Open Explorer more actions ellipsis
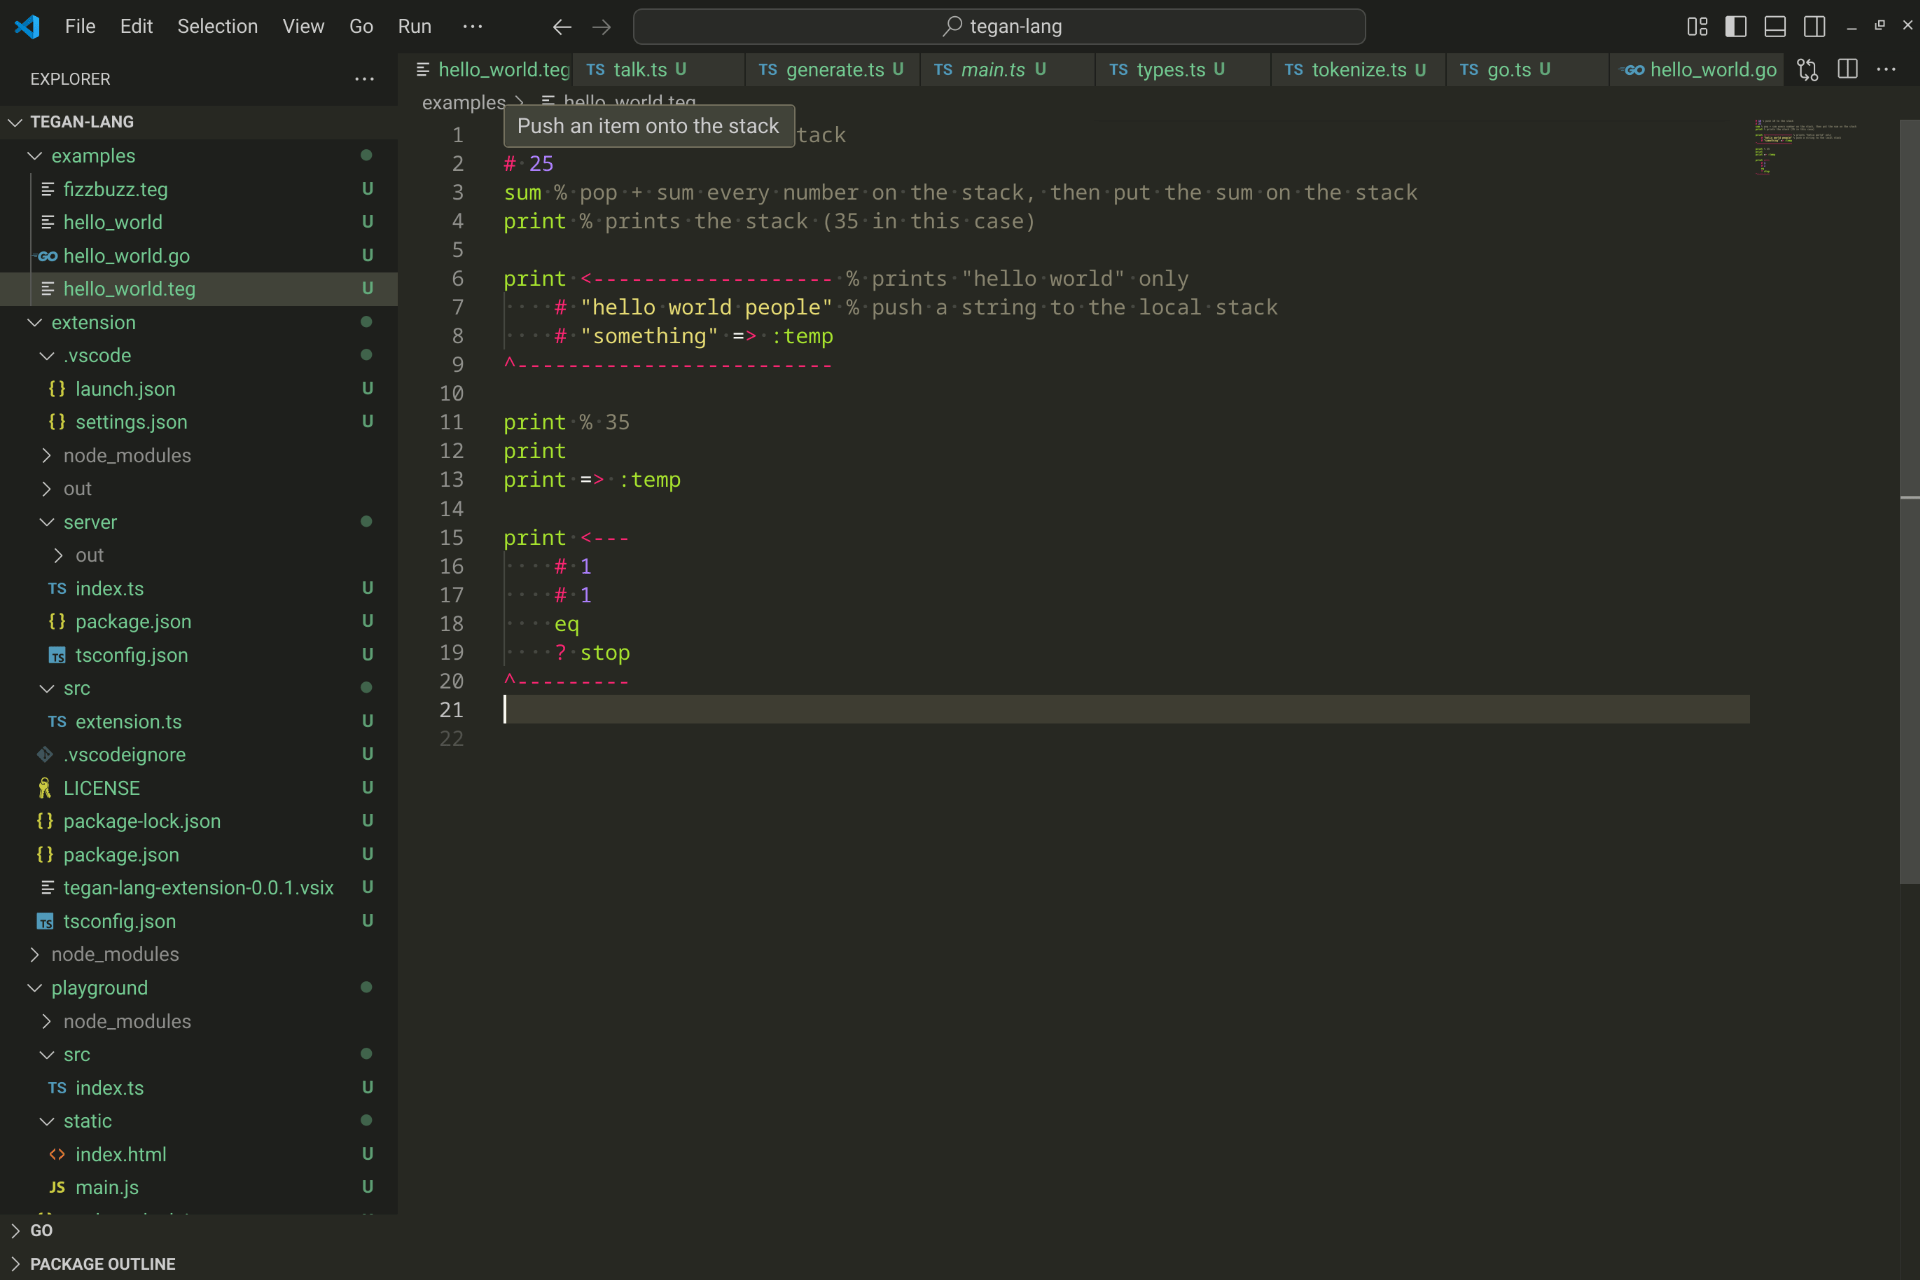 click(364, 79)
